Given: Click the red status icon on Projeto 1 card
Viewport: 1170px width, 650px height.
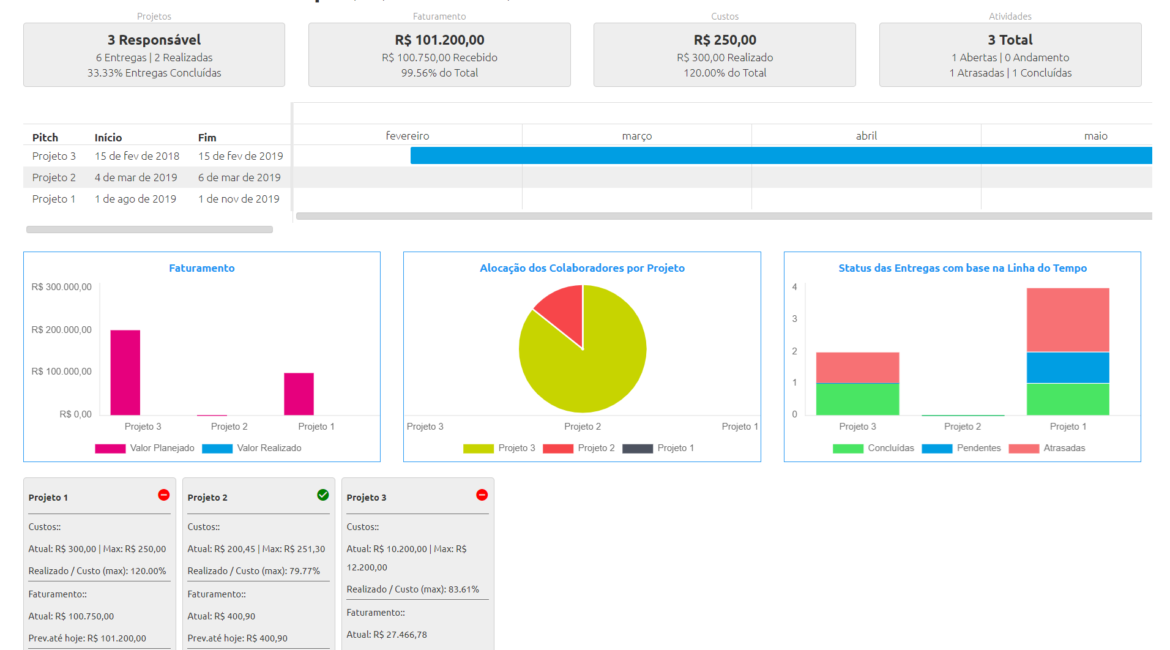Looking at the screenshot, I should coord(163,495).
